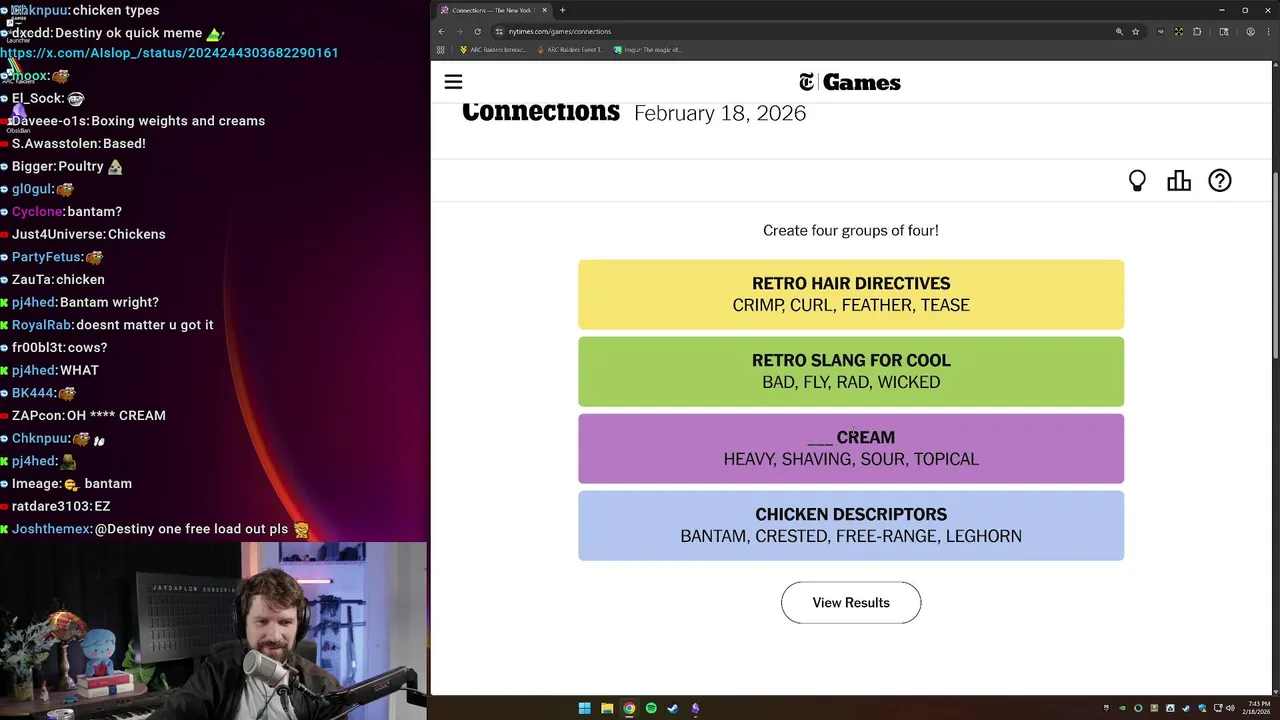The width and height of the screenshot is (1280, 720).
Task: Open the Windows Start menu
Action: point(584,708)
